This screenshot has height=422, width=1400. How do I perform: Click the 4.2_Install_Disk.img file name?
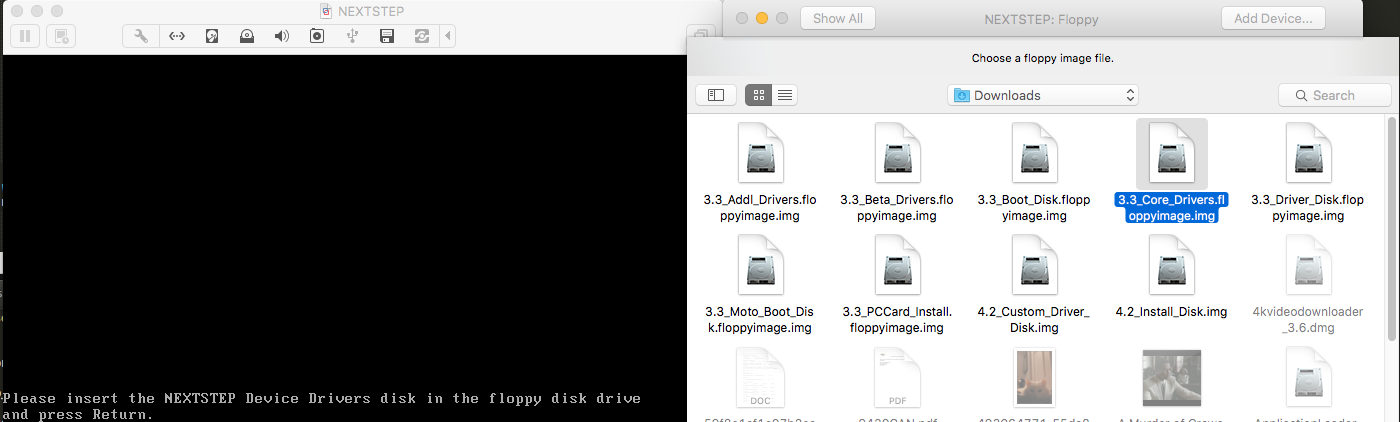[x=1171, y=312]
